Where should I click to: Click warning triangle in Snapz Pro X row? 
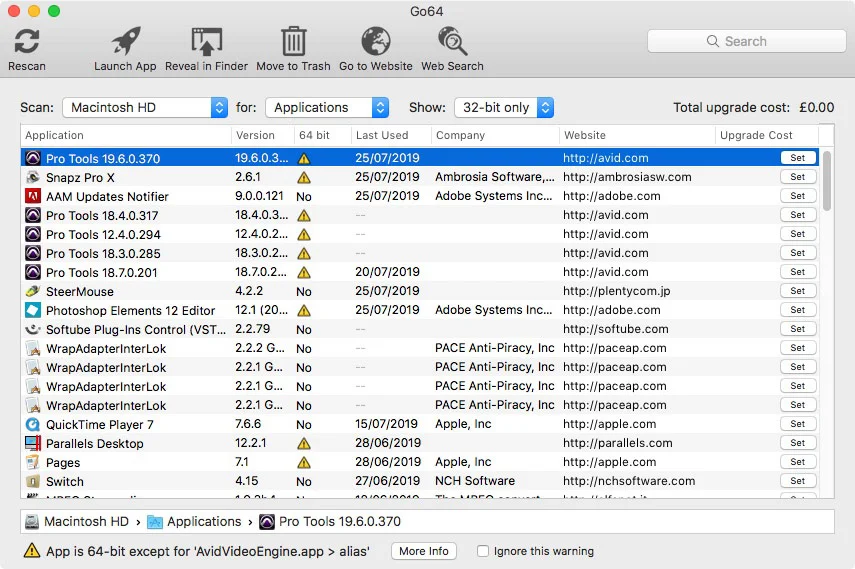point(304,177)
